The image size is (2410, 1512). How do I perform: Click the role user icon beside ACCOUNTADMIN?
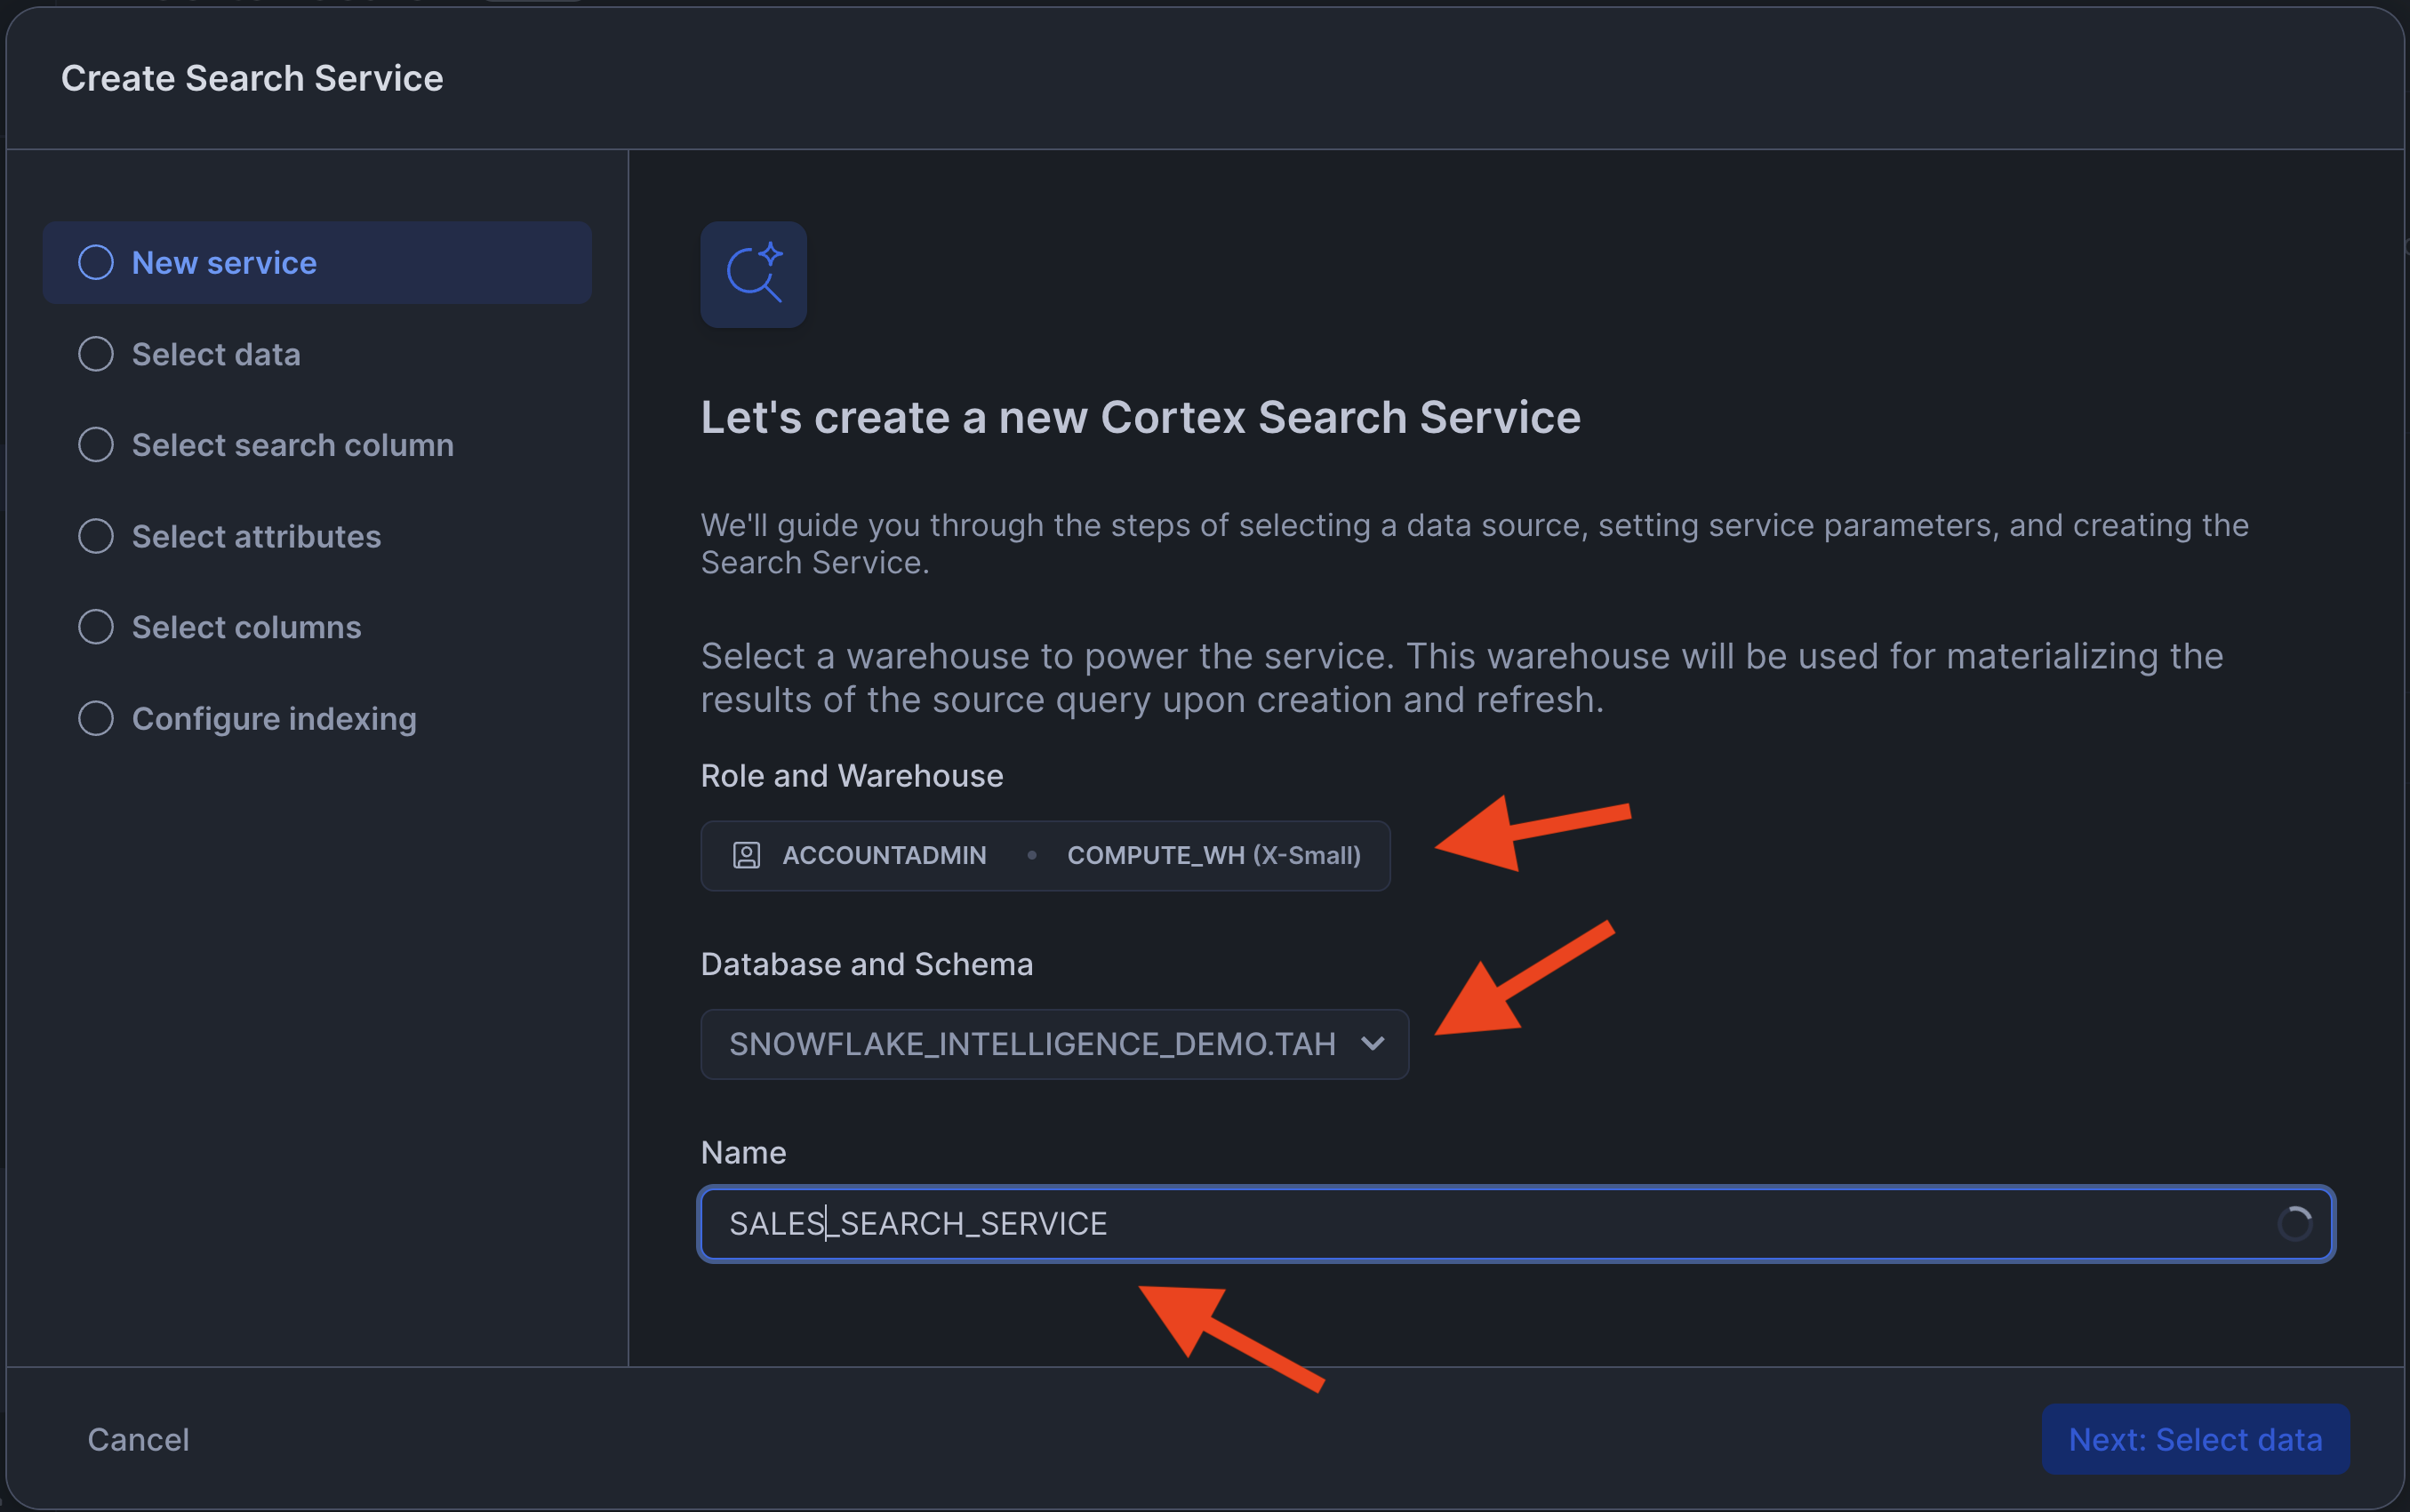pos(746,855)
